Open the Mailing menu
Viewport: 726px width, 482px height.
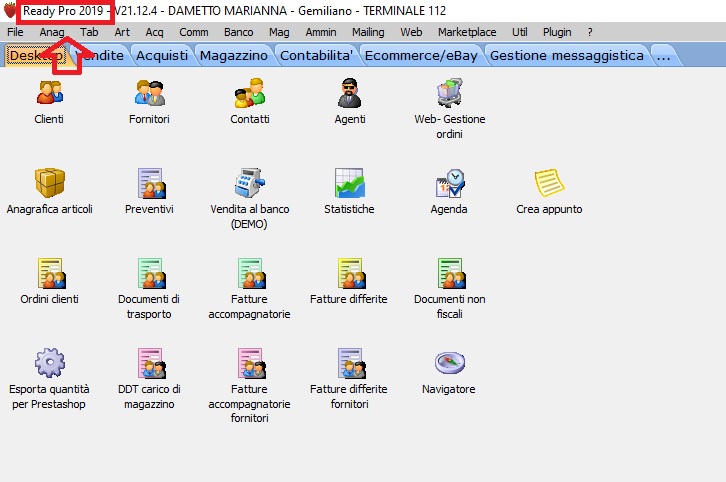point(368,32)
